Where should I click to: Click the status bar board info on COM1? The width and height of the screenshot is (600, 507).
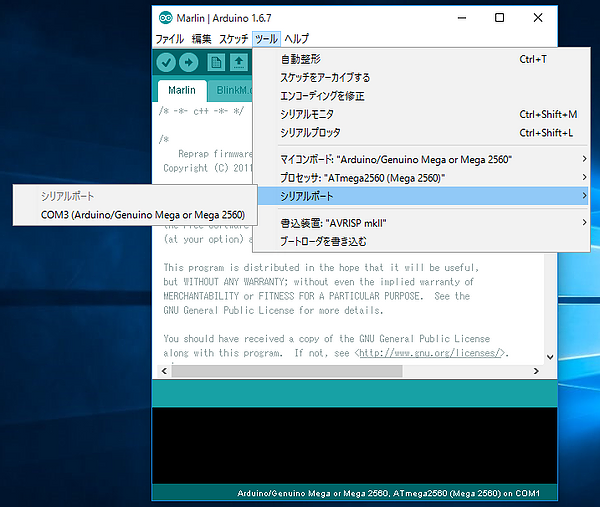388,493
